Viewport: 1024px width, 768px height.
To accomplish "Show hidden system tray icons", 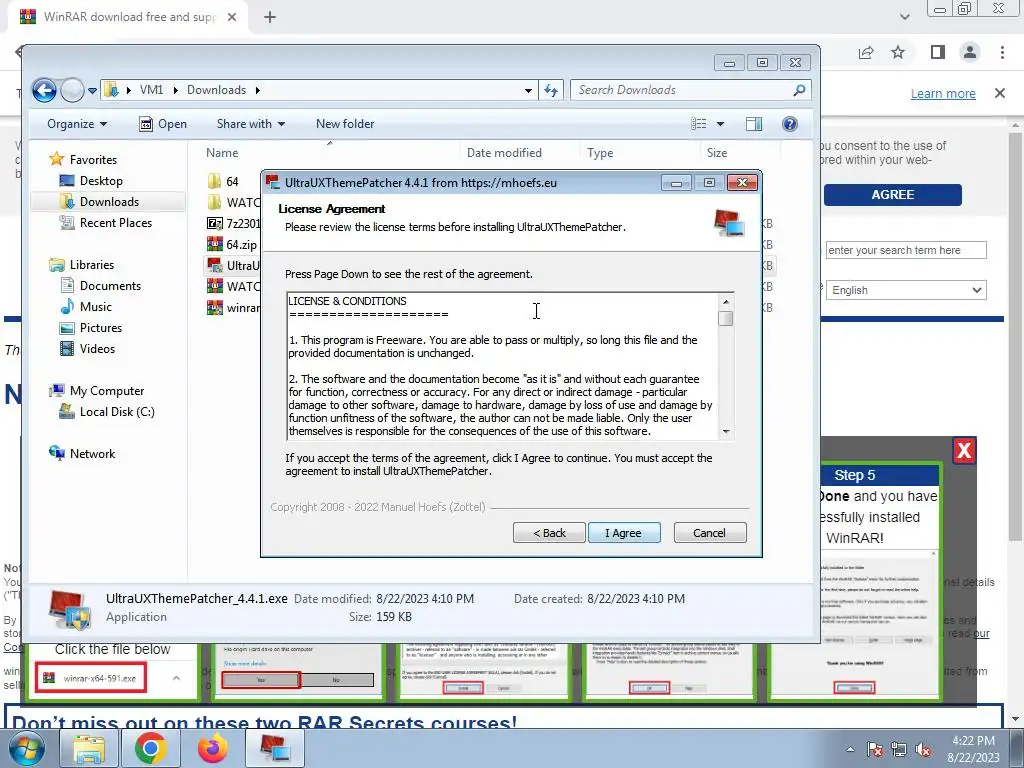I will 850,749.
